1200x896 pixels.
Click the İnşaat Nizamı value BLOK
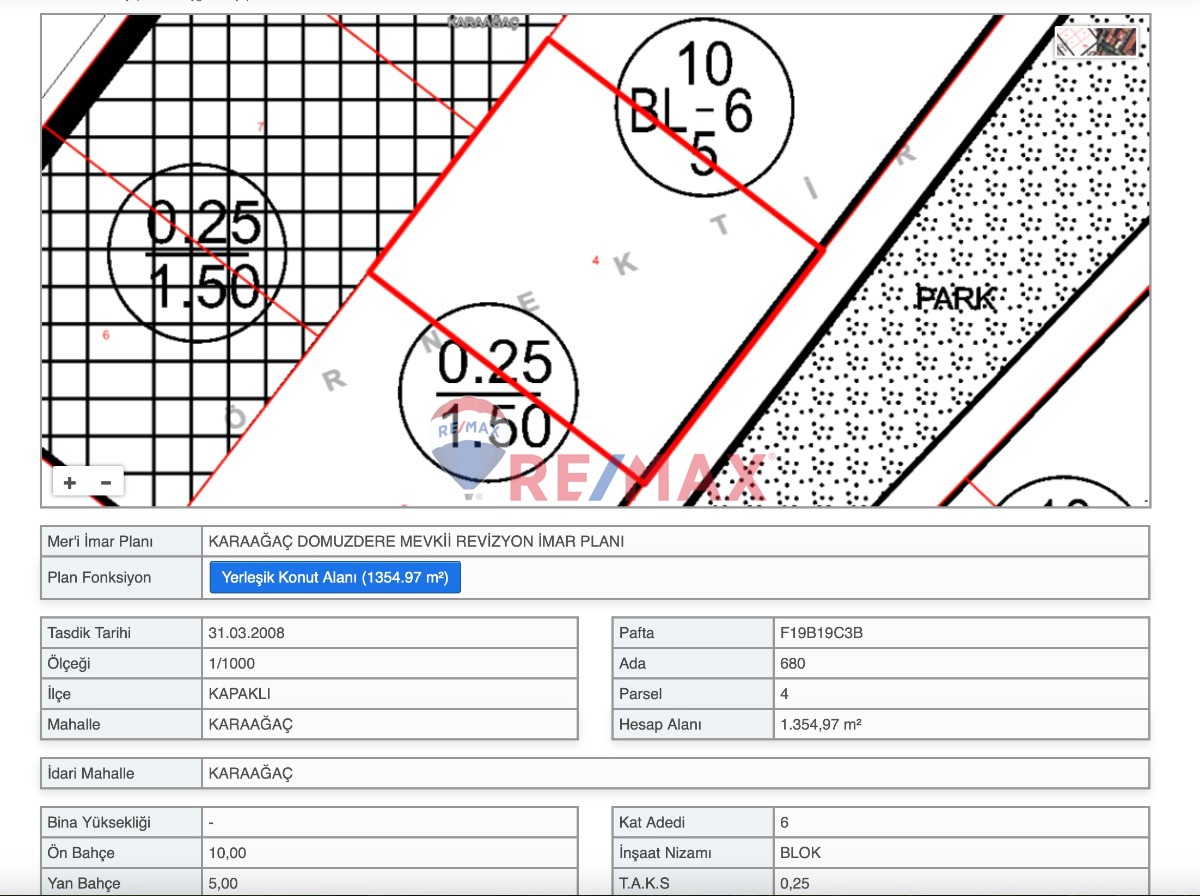point(800,853)
